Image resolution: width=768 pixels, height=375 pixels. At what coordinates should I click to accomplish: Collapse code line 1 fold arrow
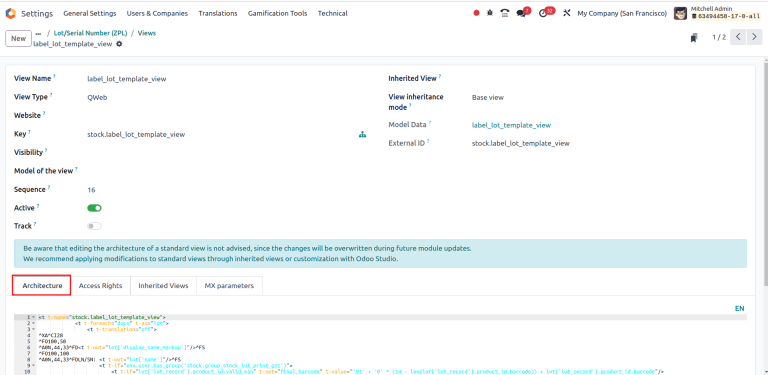point(33,317)
